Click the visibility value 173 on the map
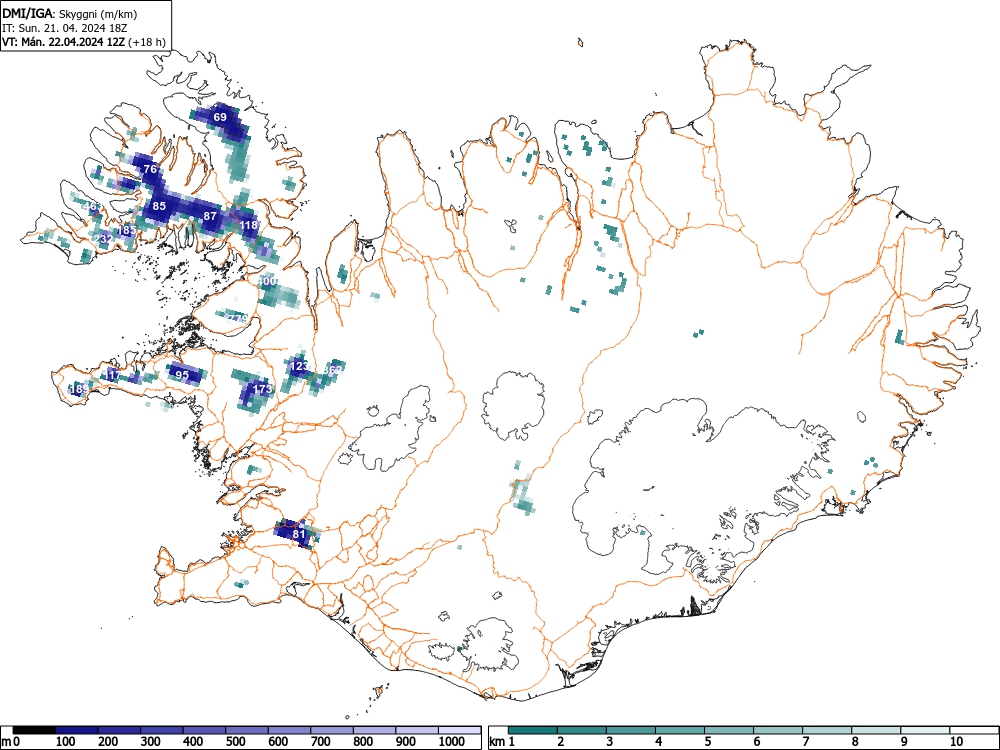Viewport: 1000px width, 750px height. point(263,388)
